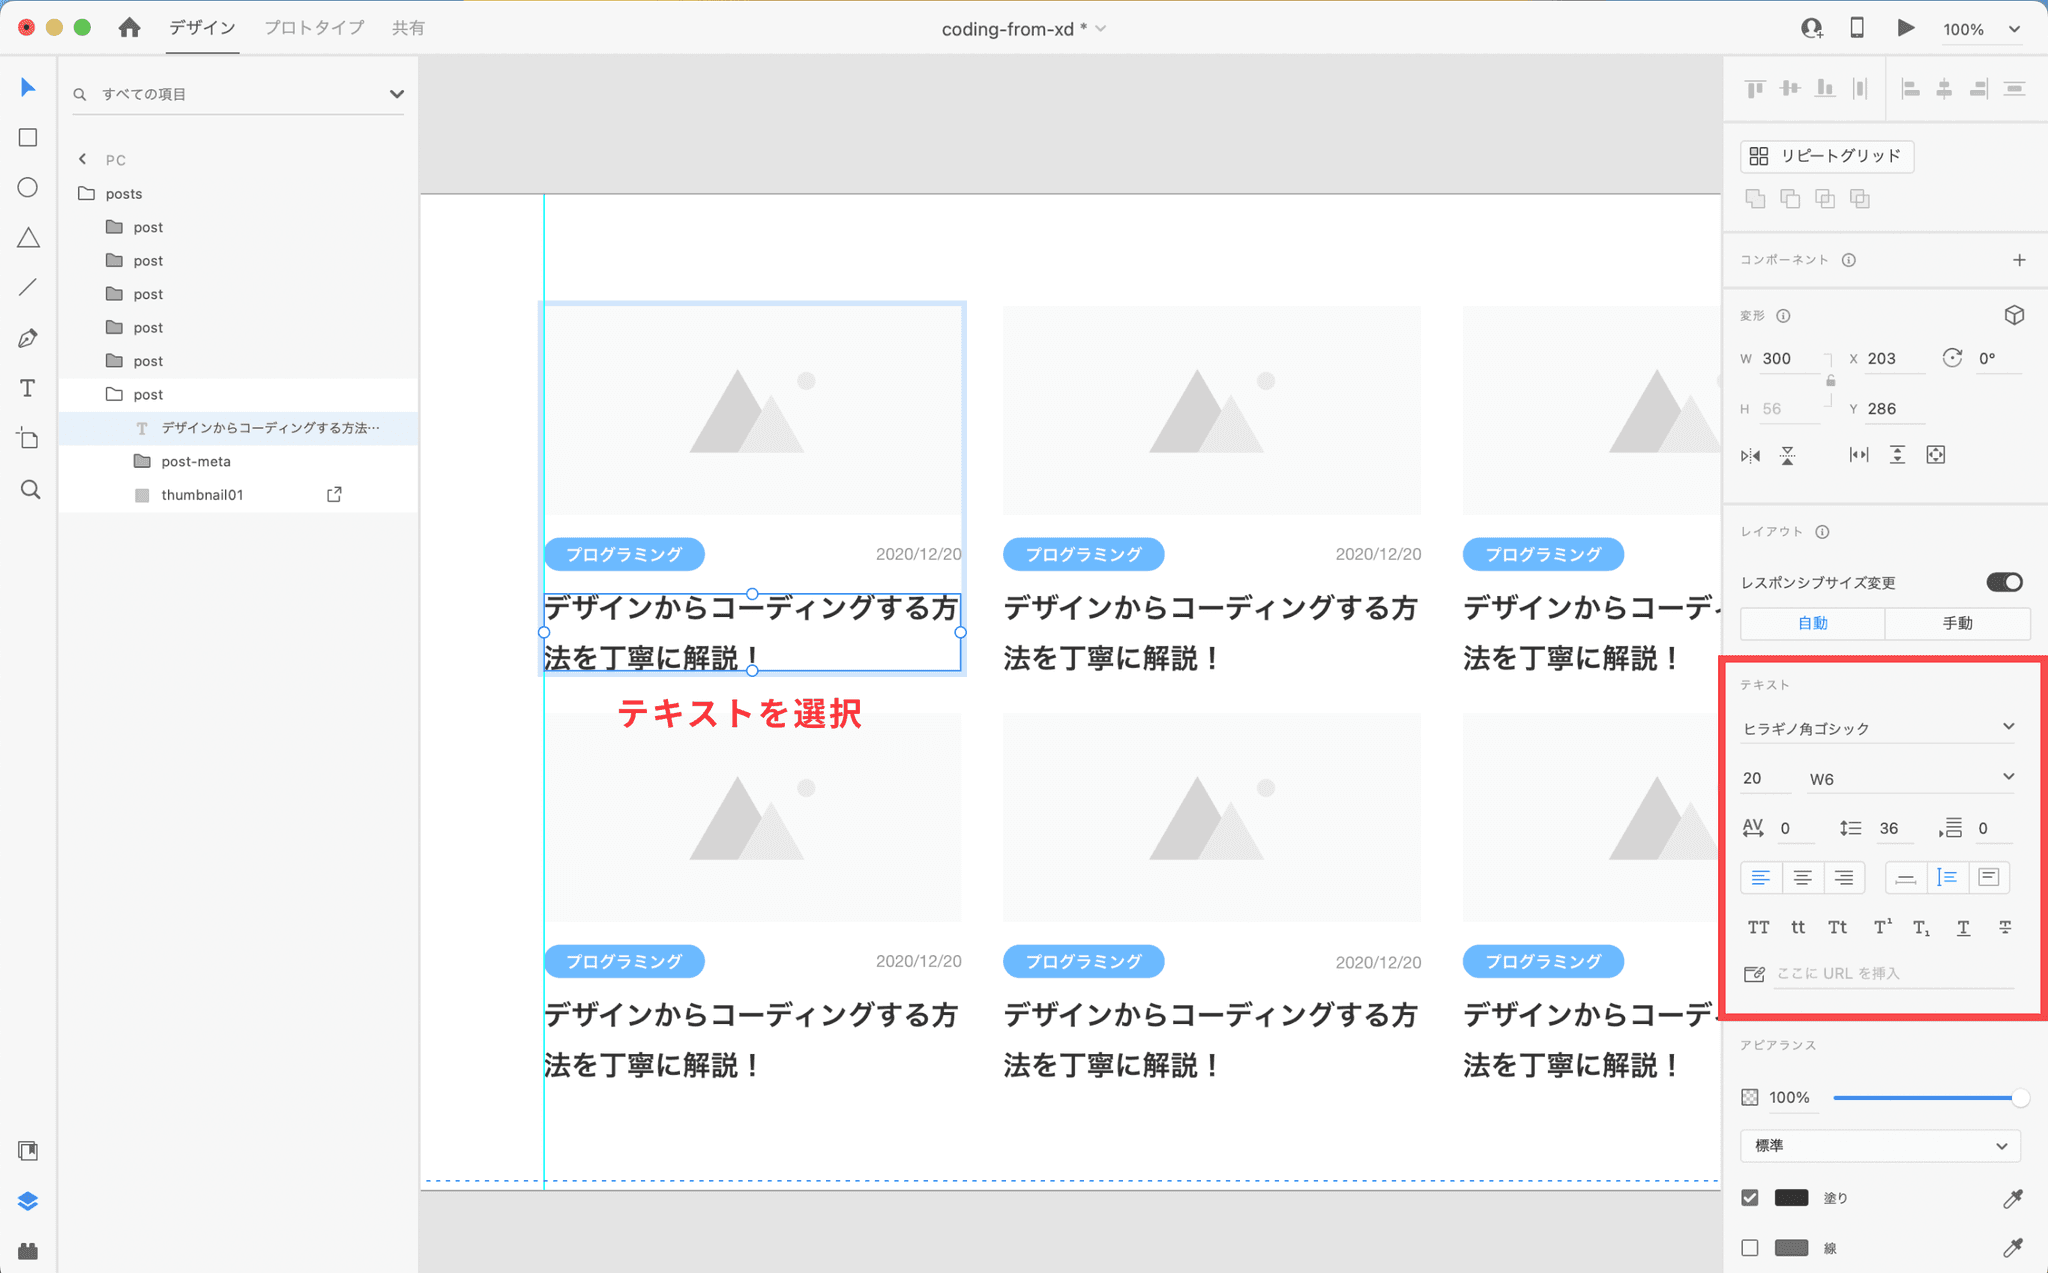Select the Artboard tool
The image size is (2048, 1273).
coord(28,438)
